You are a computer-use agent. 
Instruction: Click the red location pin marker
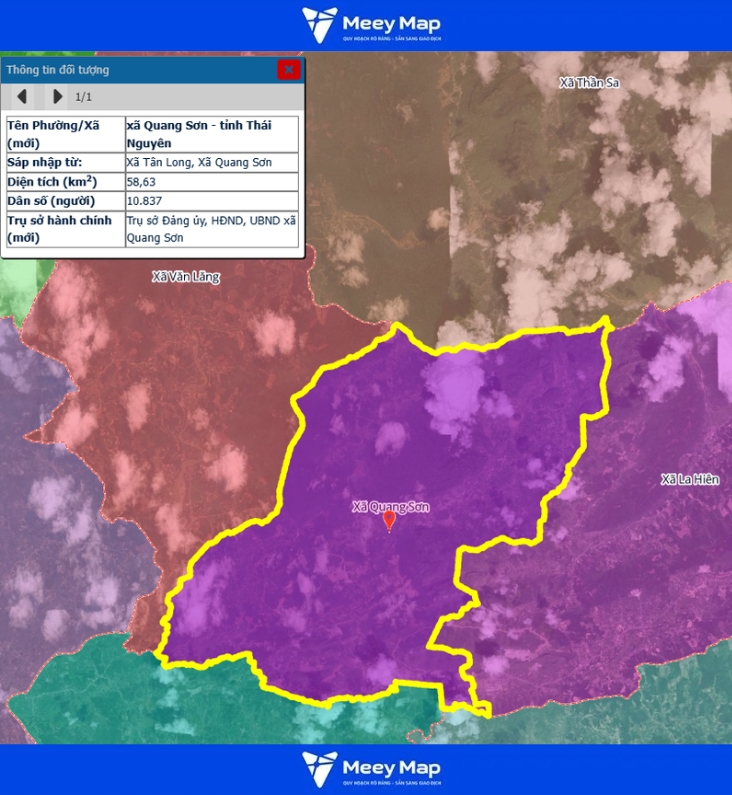click(390, 520)
